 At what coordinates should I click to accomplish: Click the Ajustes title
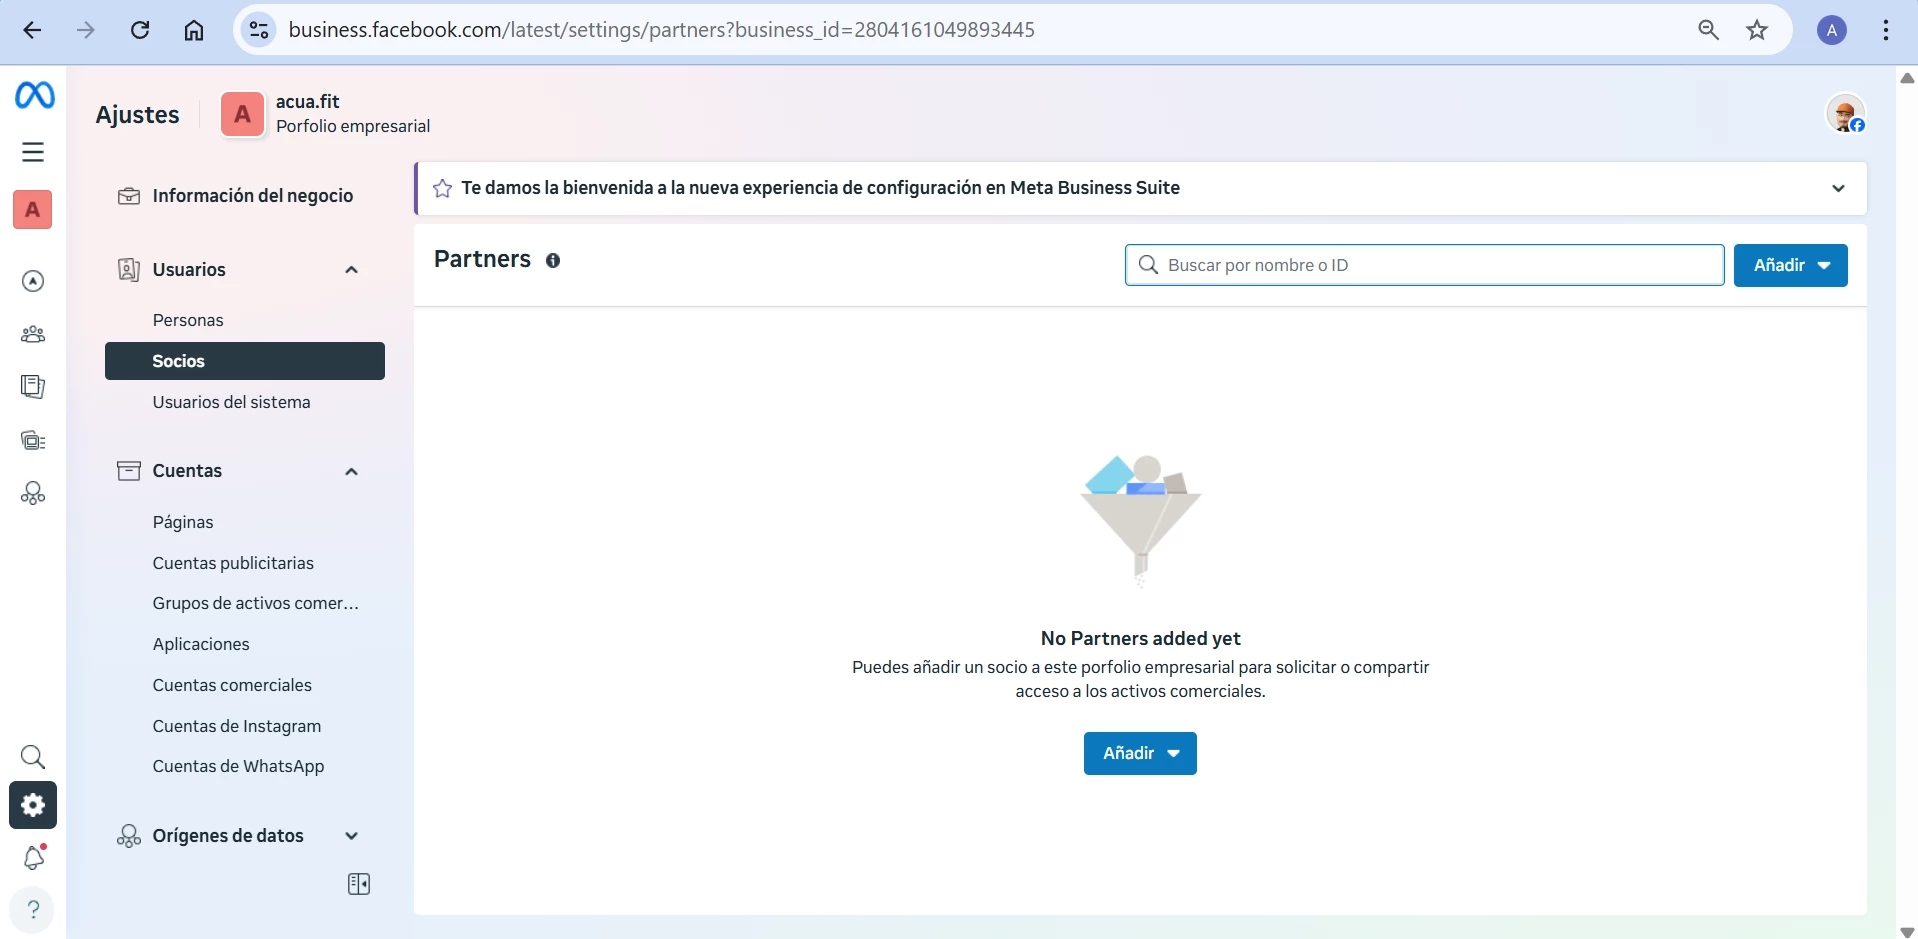tap(138, 115)
